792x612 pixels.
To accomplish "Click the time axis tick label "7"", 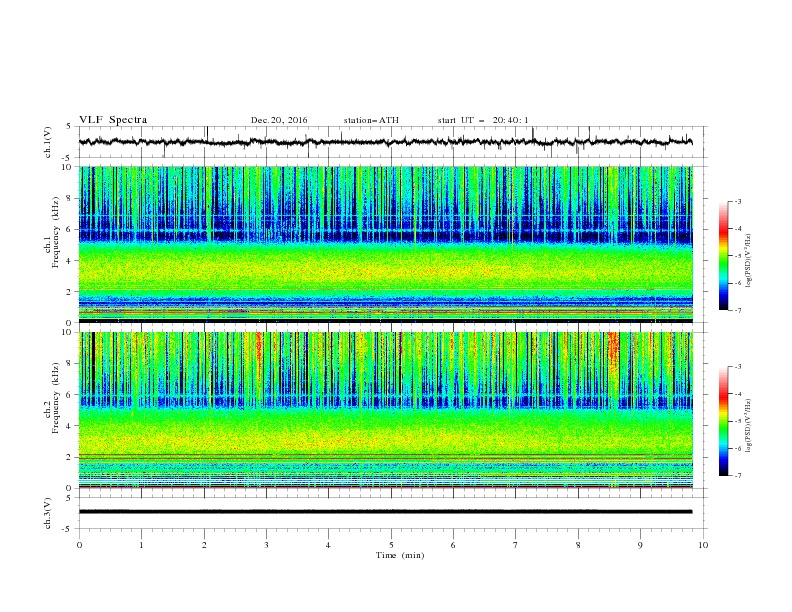I will point(516,545).
